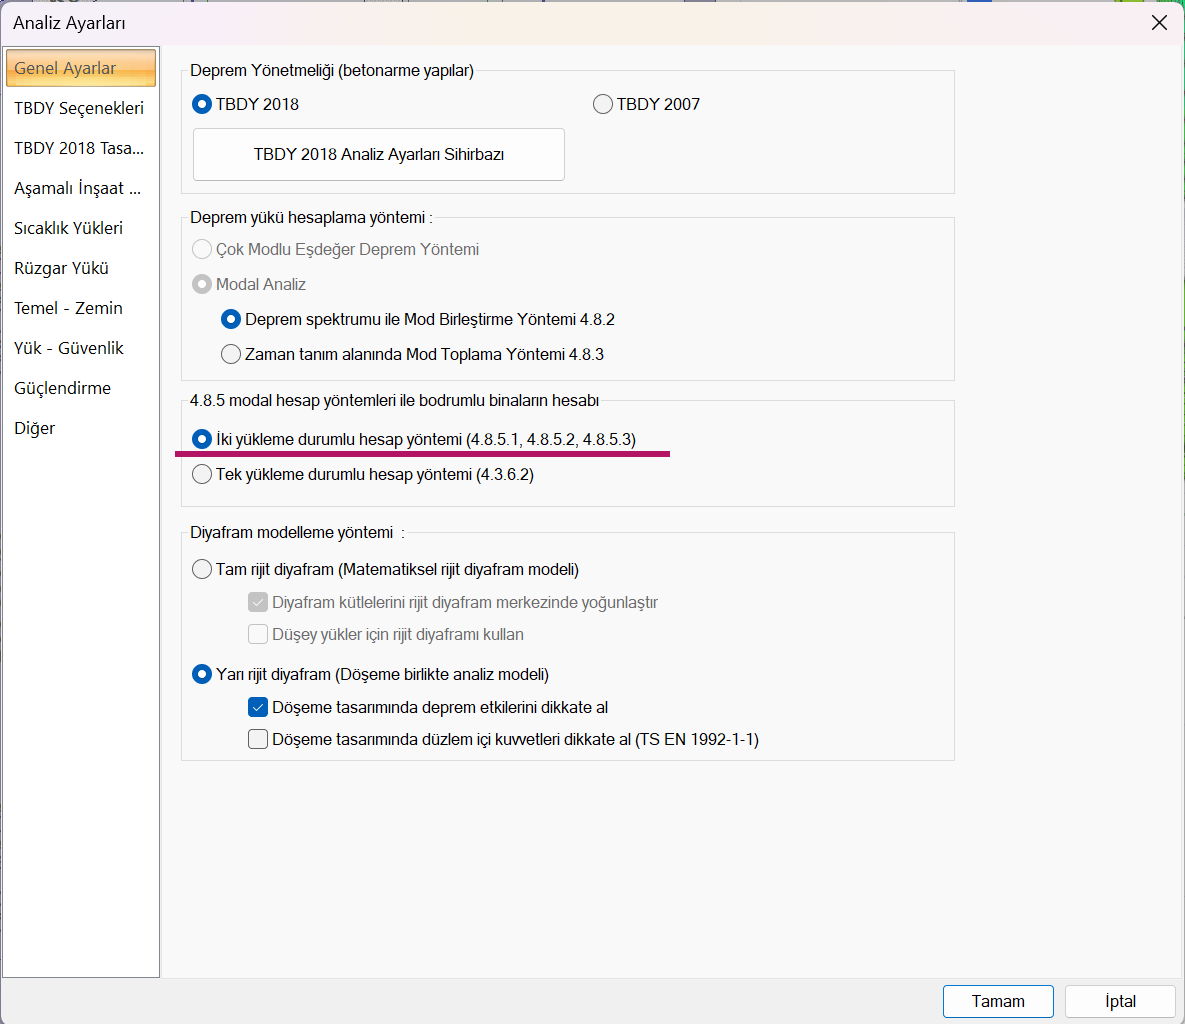Select the Sıcaklık Yükleri tab

[81, 228]
